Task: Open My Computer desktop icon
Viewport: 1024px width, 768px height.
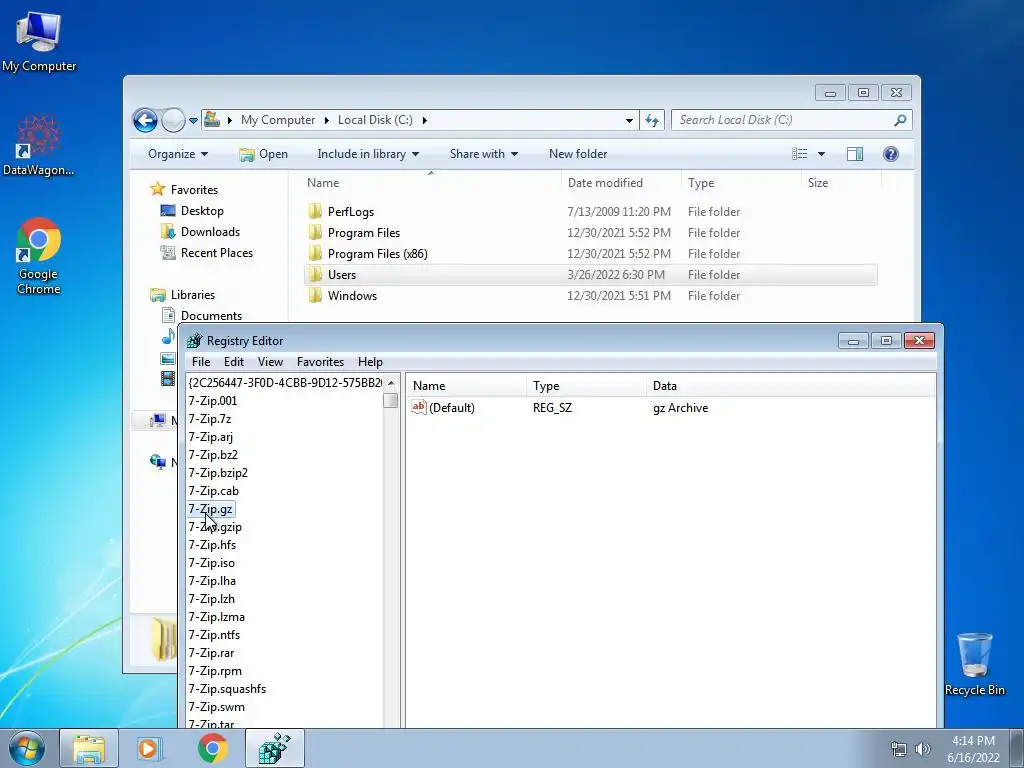Action: point(39,40)
